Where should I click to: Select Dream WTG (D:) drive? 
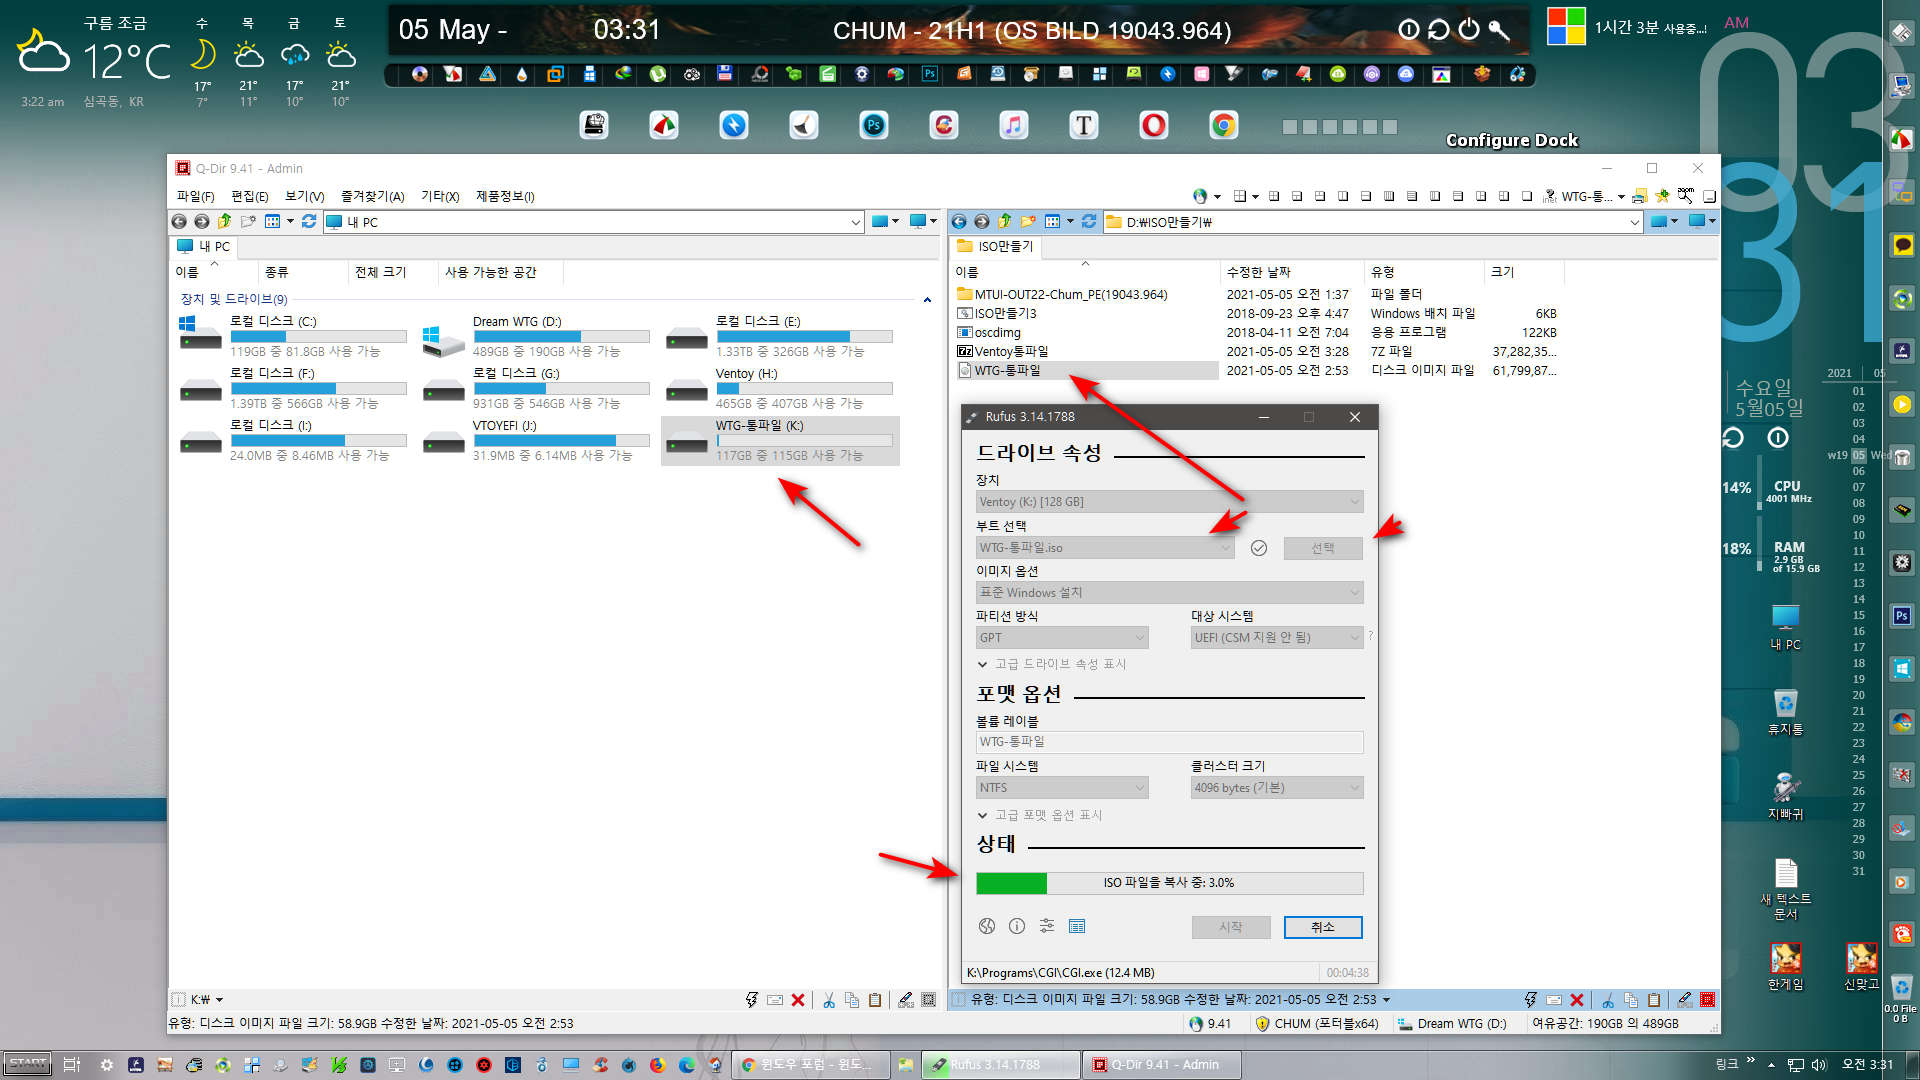click(538, 336)
